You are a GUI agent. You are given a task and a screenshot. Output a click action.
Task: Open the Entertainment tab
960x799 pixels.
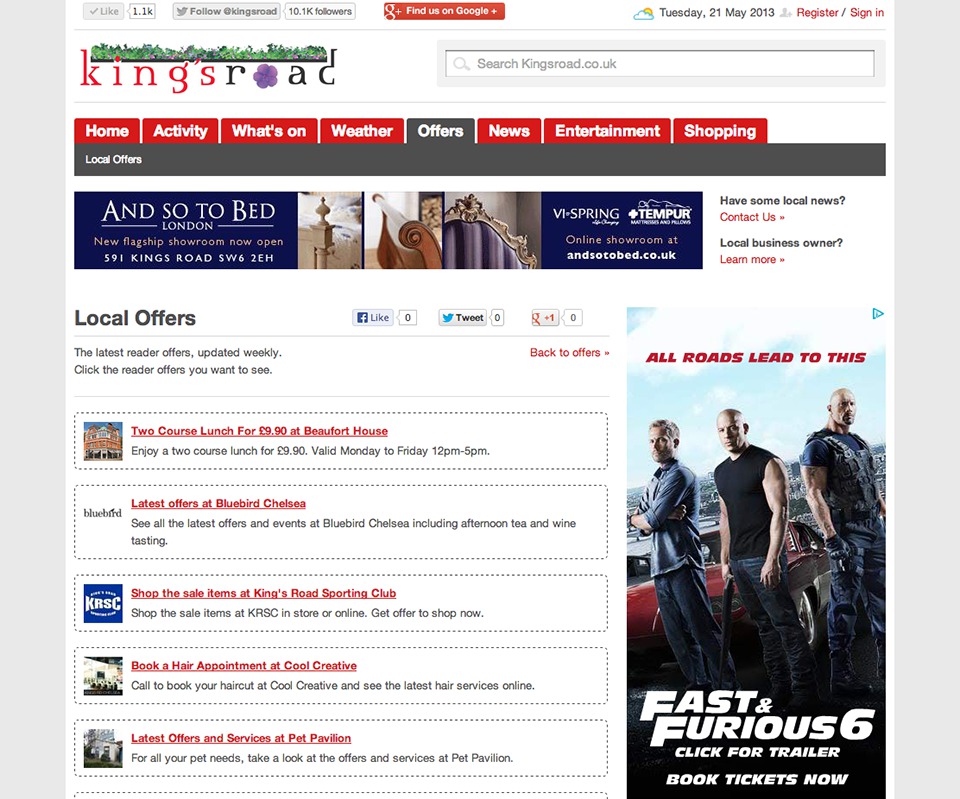(607, 131)
